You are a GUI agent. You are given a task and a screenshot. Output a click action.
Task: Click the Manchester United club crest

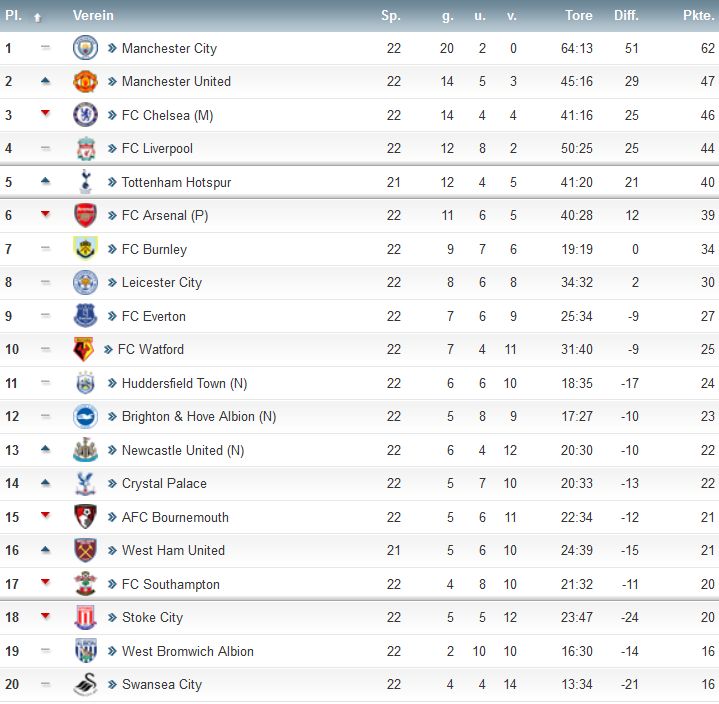coord(85,82)
